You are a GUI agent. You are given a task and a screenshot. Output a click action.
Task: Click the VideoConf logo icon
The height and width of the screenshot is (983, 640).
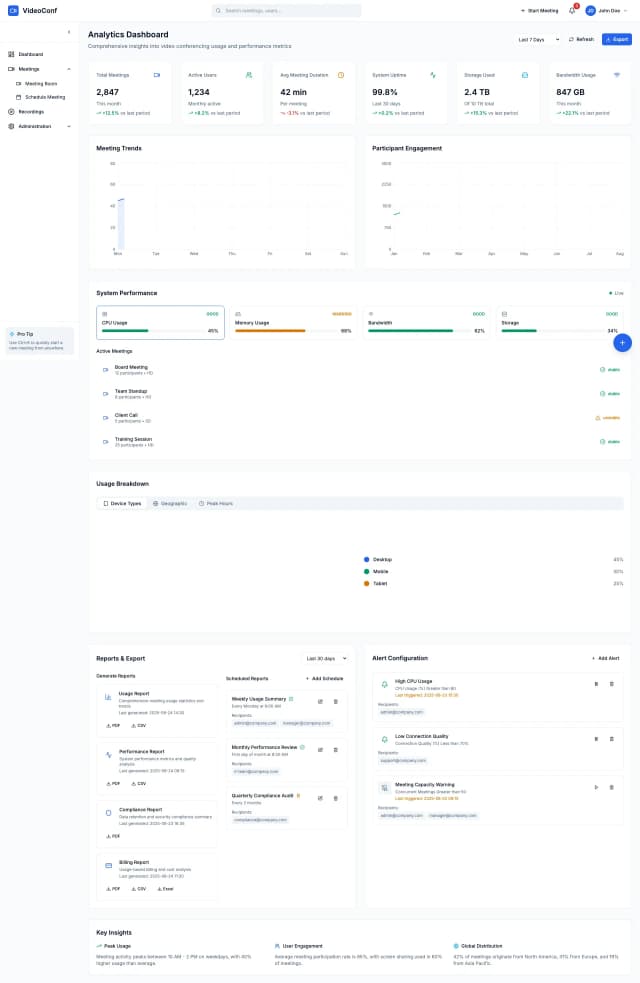coord(13,10)
